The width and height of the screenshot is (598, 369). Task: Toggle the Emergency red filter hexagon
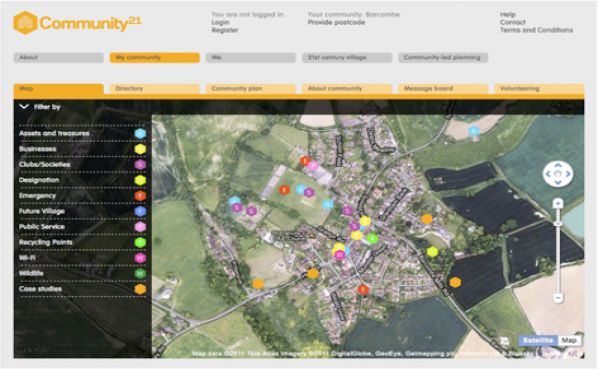140,196
